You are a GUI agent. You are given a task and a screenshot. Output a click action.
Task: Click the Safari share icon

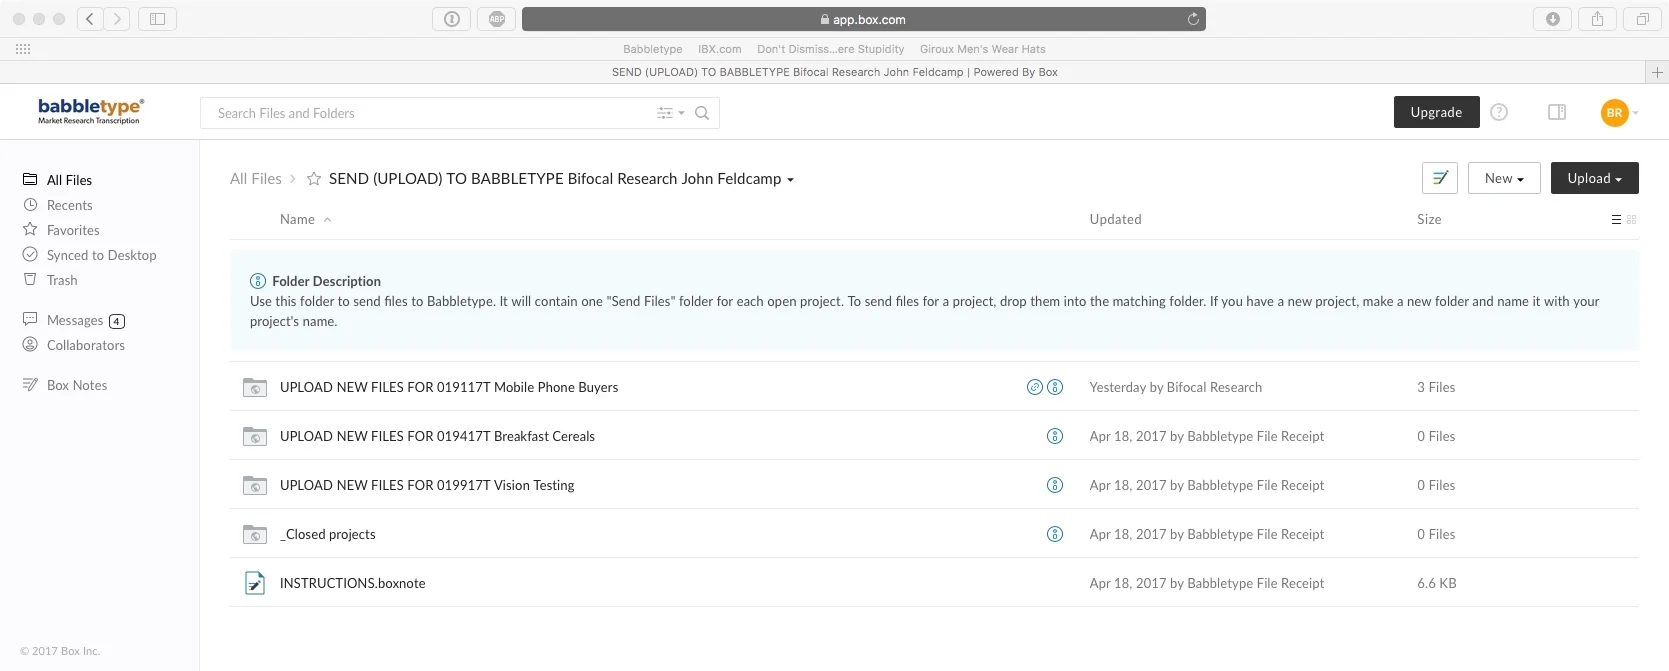coord(1598,19)
